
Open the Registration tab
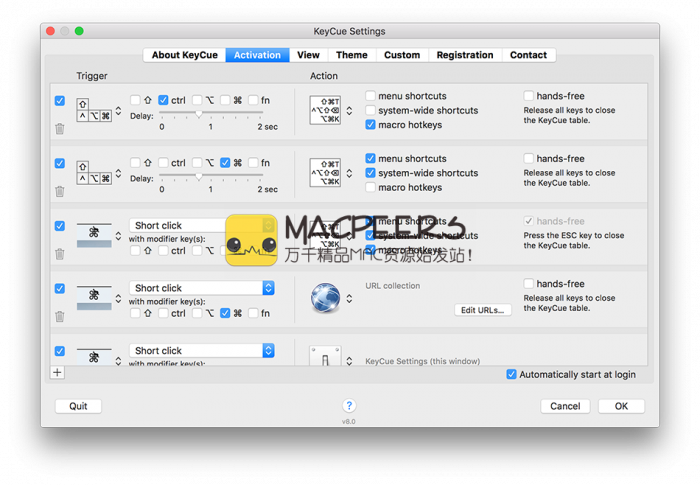[464, 55]
